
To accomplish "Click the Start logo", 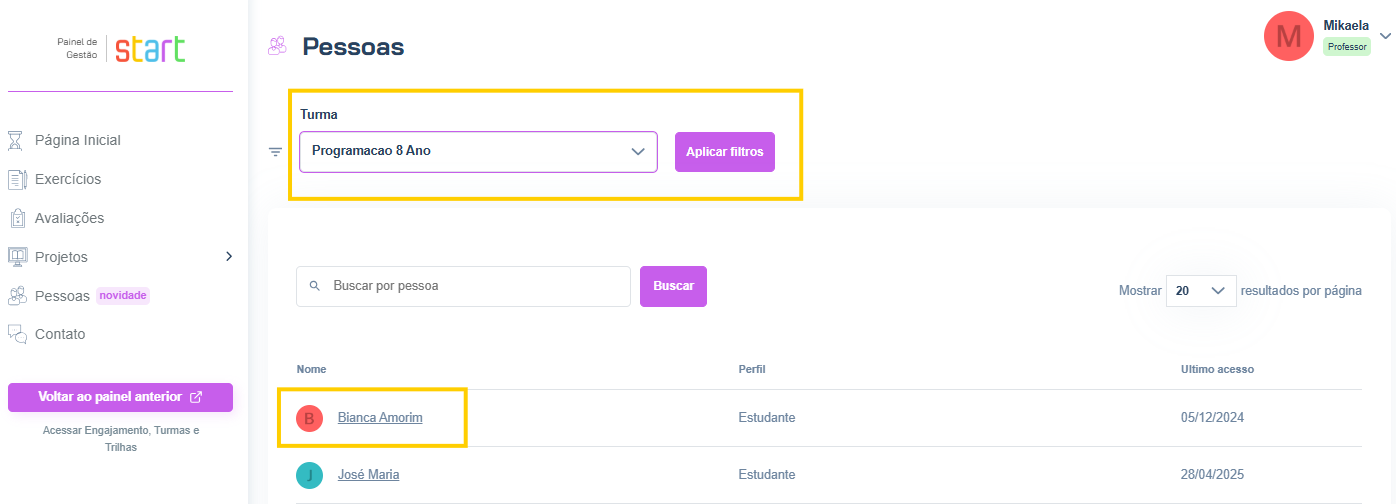I will pos(150,49).
